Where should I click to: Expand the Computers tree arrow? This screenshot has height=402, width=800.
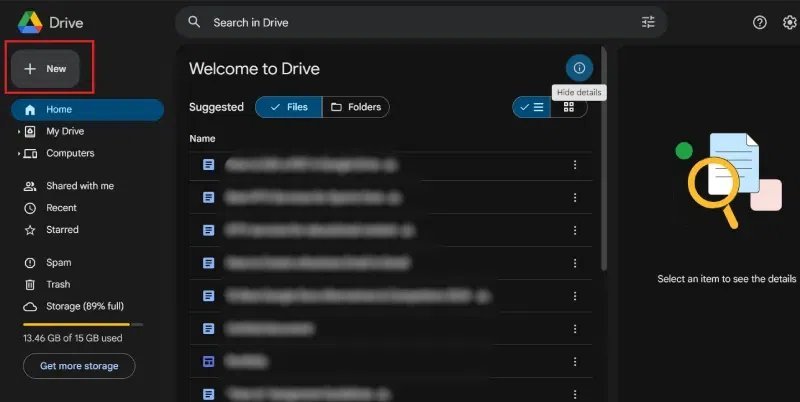(19, 154)
